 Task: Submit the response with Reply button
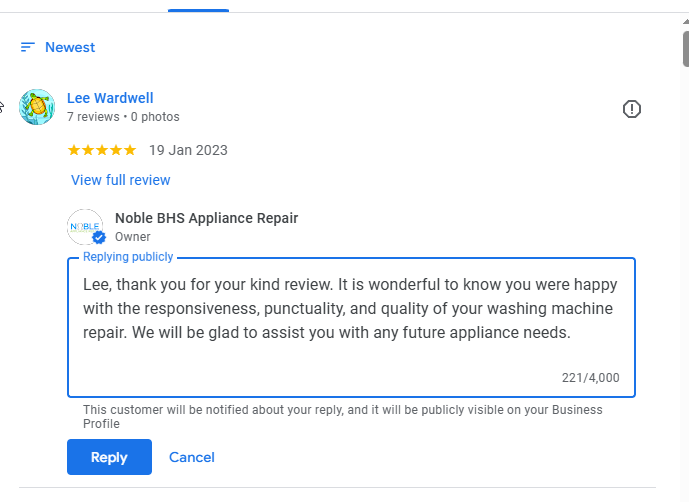[x=109, y=457]
